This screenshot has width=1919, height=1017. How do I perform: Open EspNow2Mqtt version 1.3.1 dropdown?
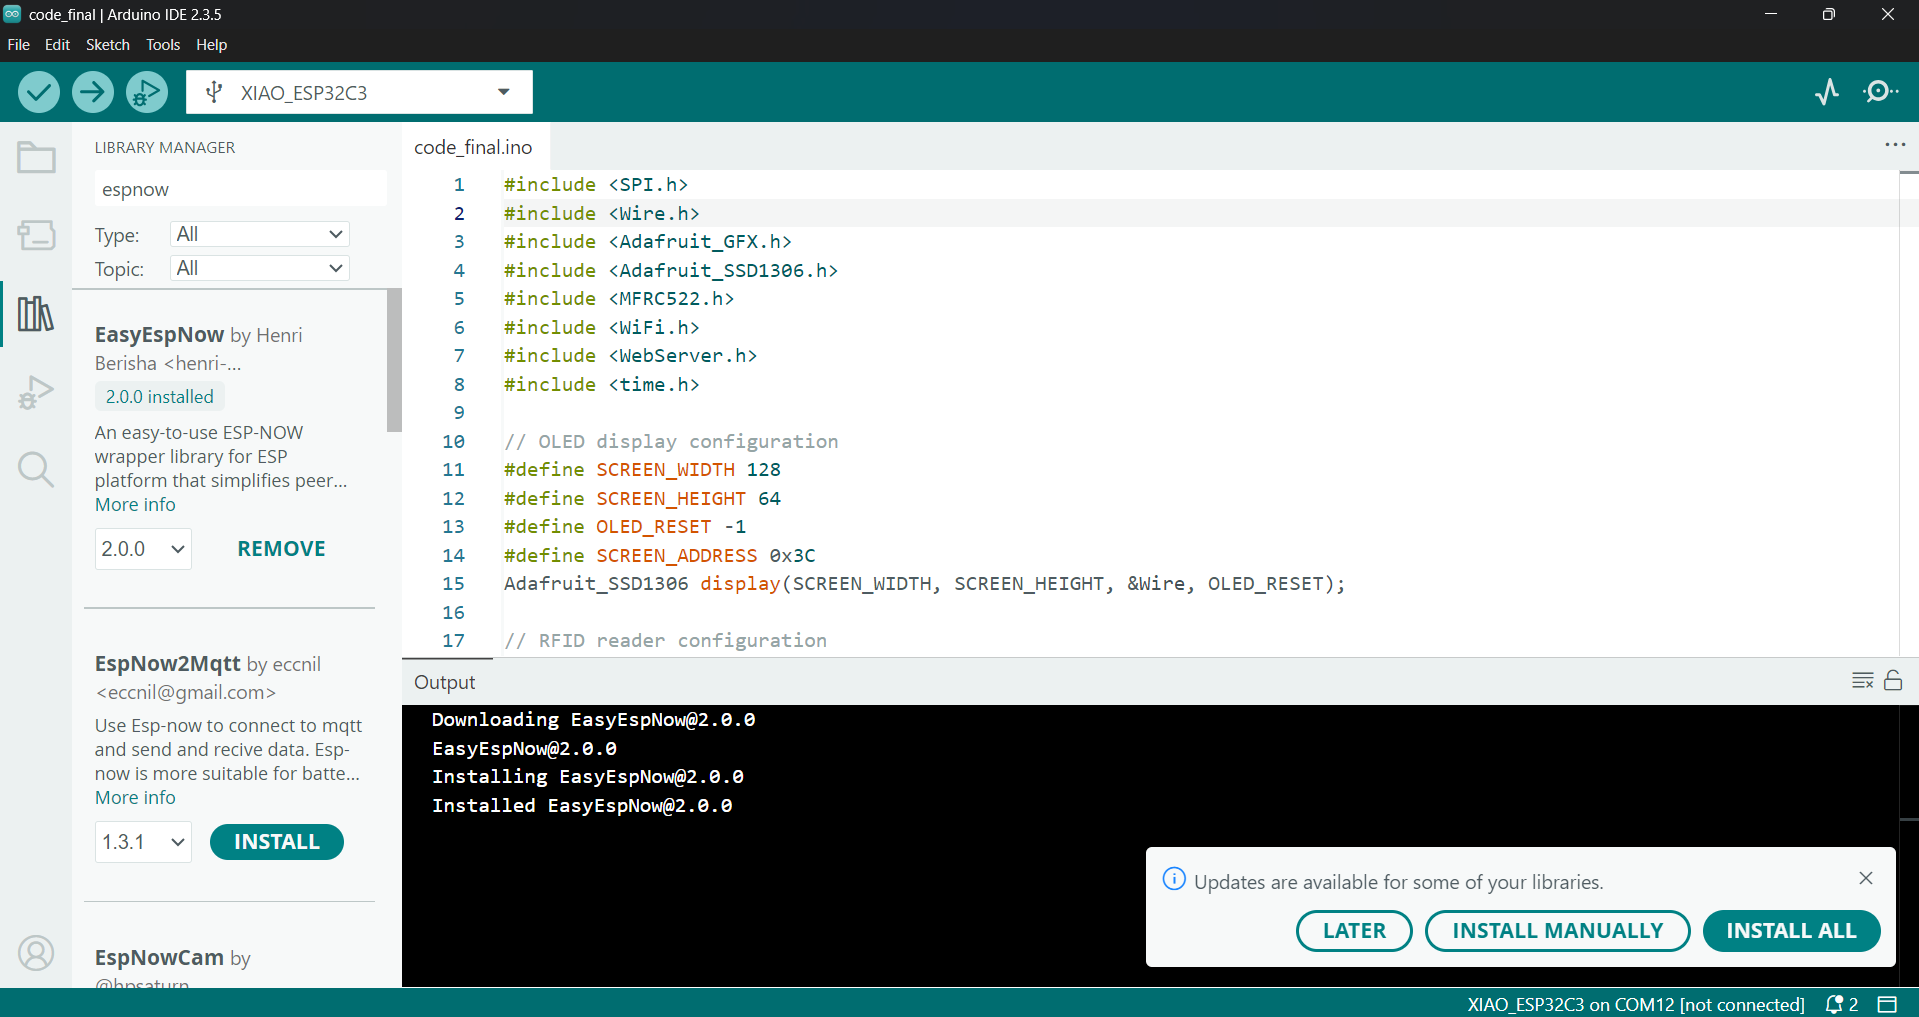[x=143, y=842]
